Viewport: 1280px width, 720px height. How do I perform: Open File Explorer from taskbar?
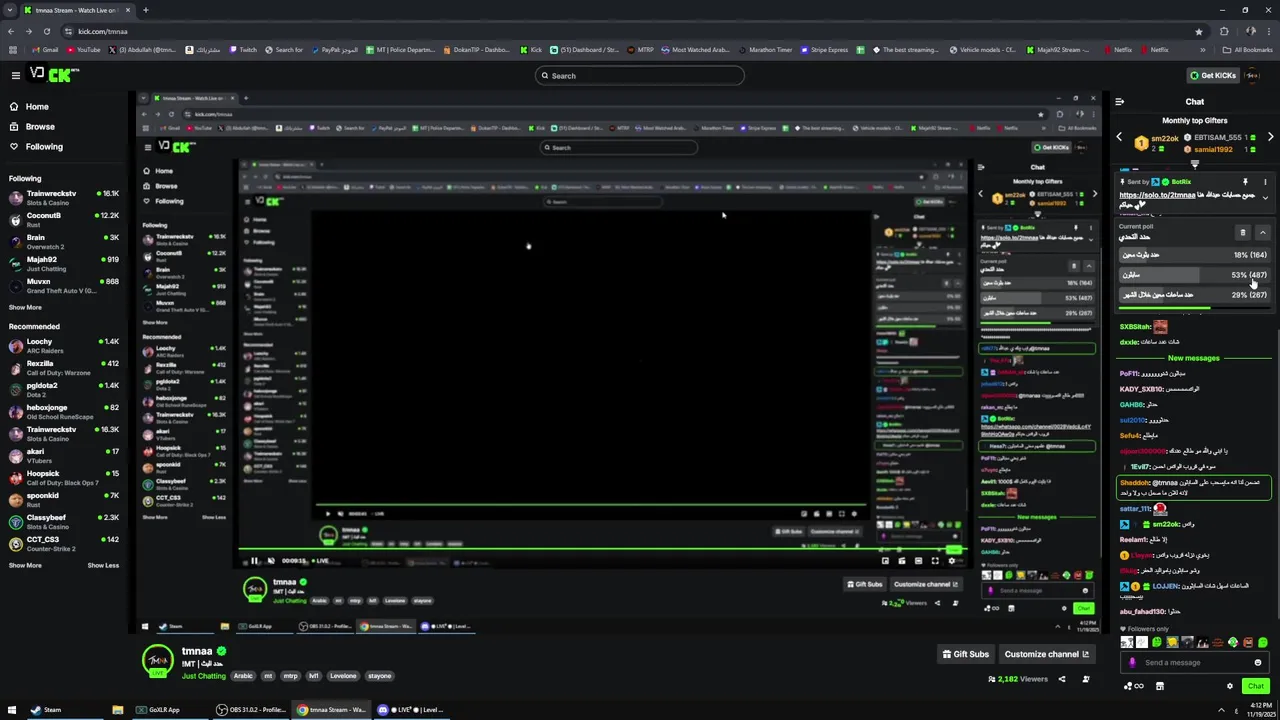tap(118, 710)
